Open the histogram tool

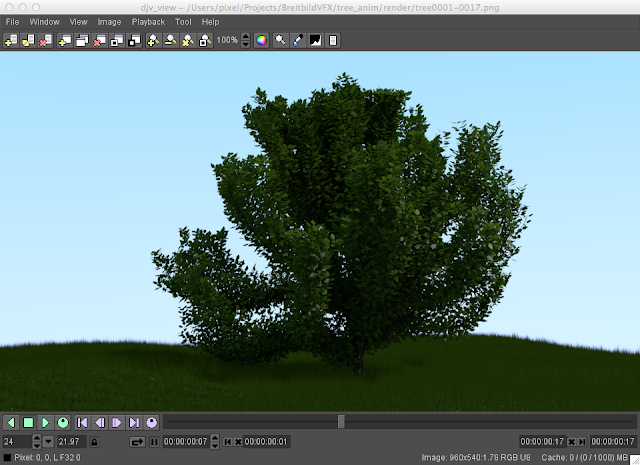(316, 40)
